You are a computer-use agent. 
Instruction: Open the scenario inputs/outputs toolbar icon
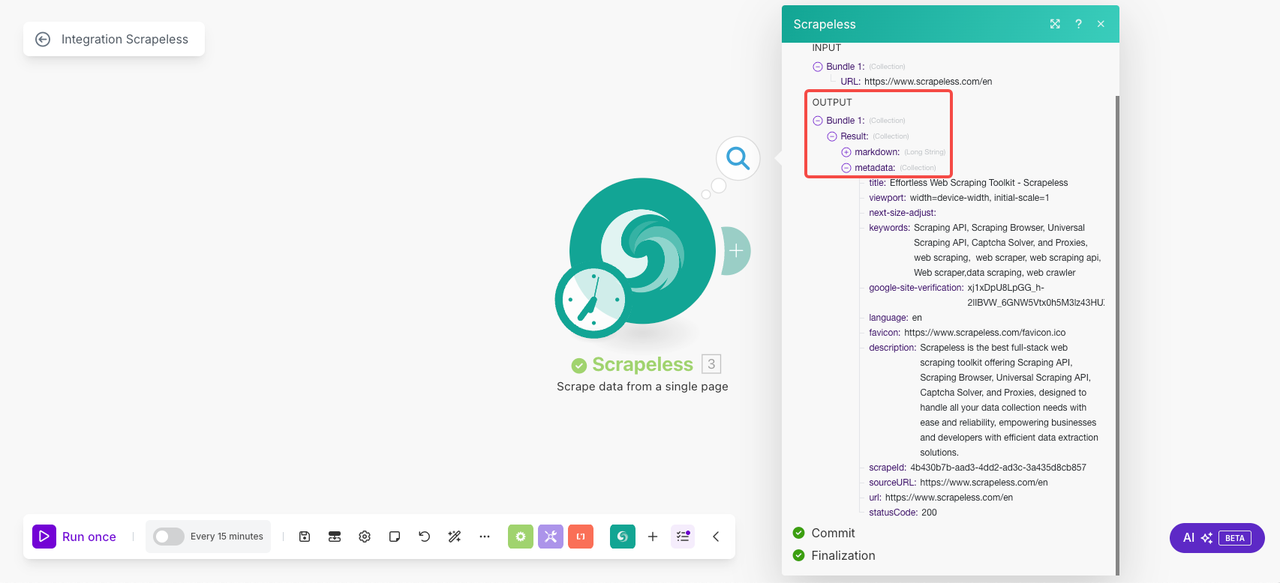coord(335,537)
